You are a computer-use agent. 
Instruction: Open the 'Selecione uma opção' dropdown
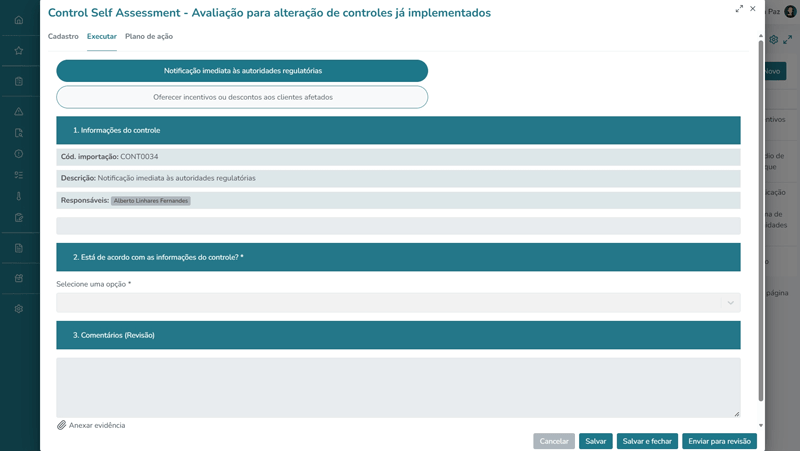tap(398, 303)
